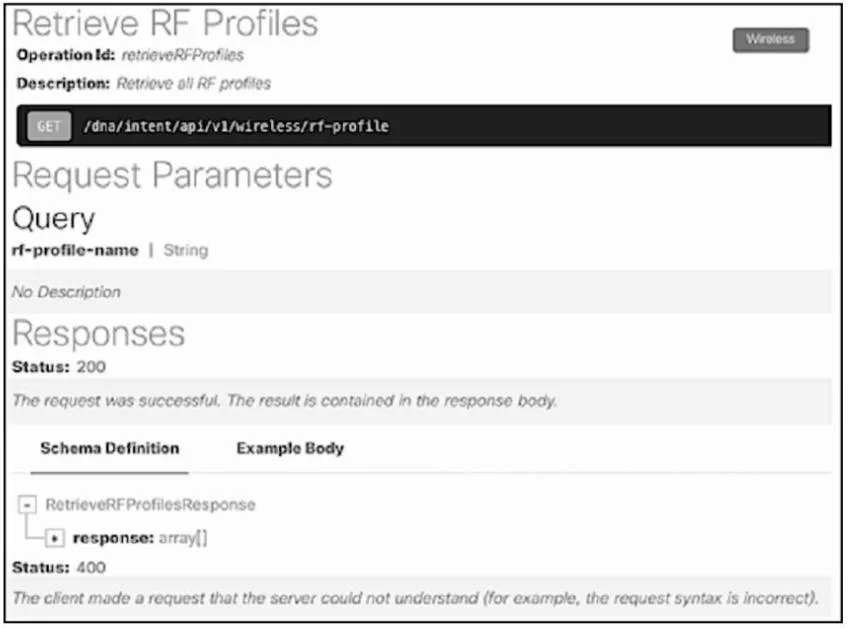Click the response array label
The width and height of the screenshot is (848, 628).
tap(140, 538)
